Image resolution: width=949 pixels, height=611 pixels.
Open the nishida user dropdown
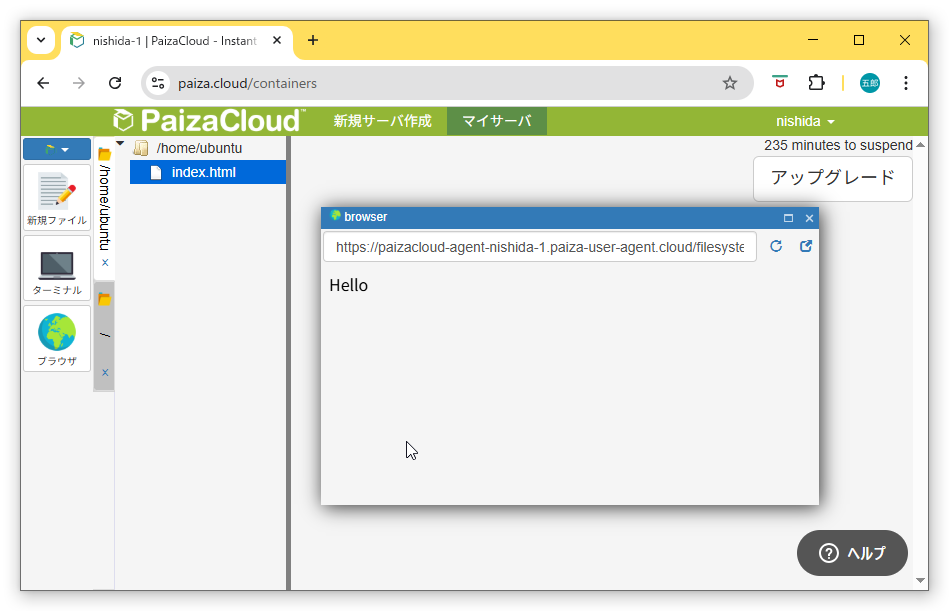pos(806,122)
